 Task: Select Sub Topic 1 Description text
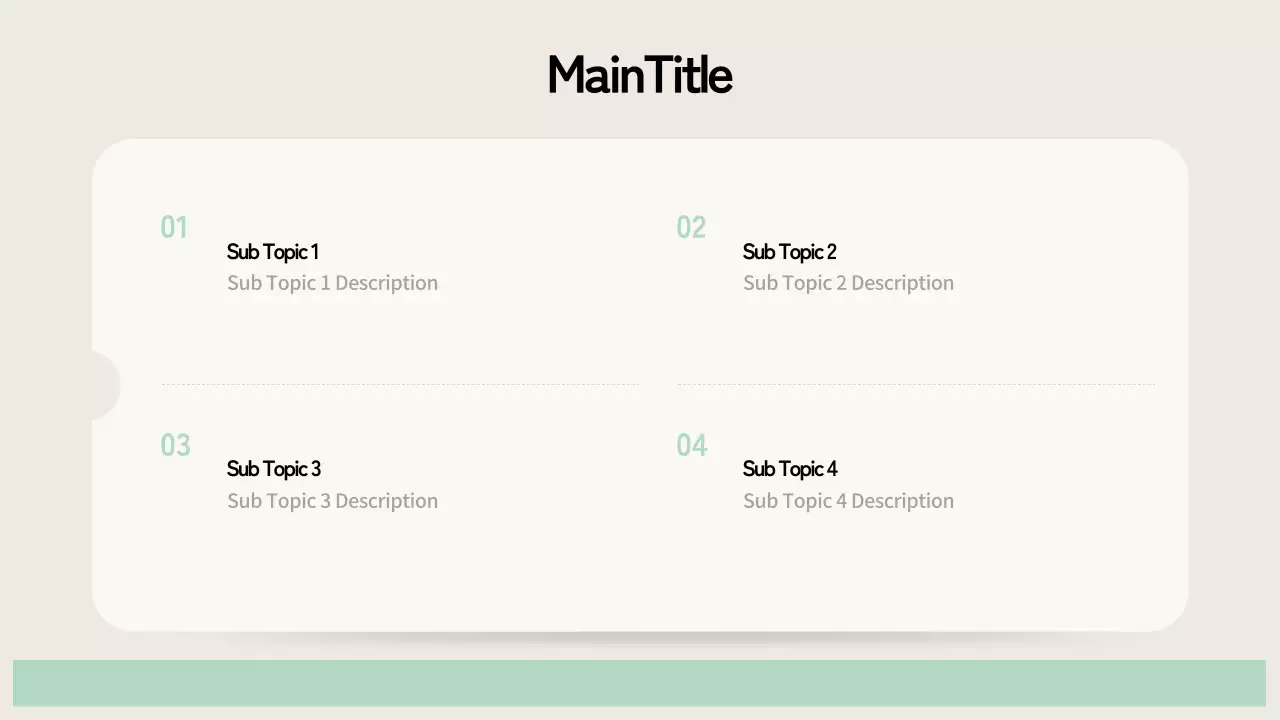pos(332,283)
